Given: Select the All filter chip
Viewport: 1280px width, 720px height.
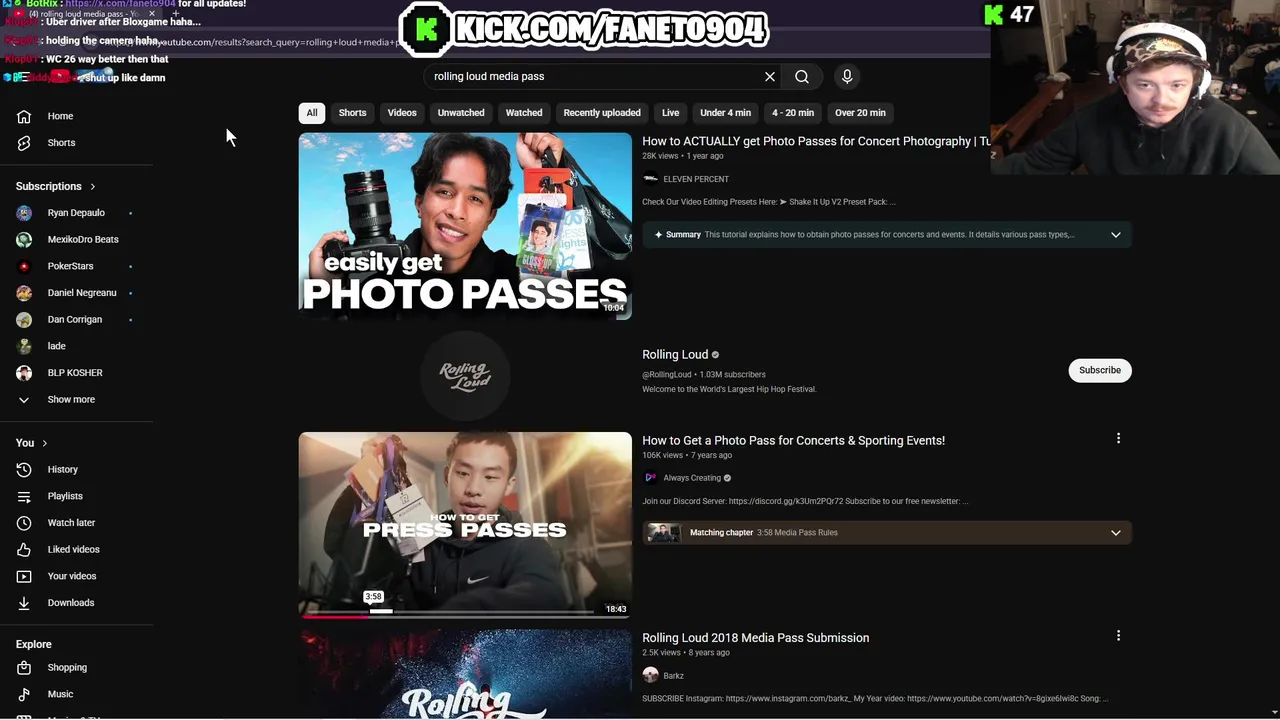Looking at the screenshot, I should coord(312,113).
